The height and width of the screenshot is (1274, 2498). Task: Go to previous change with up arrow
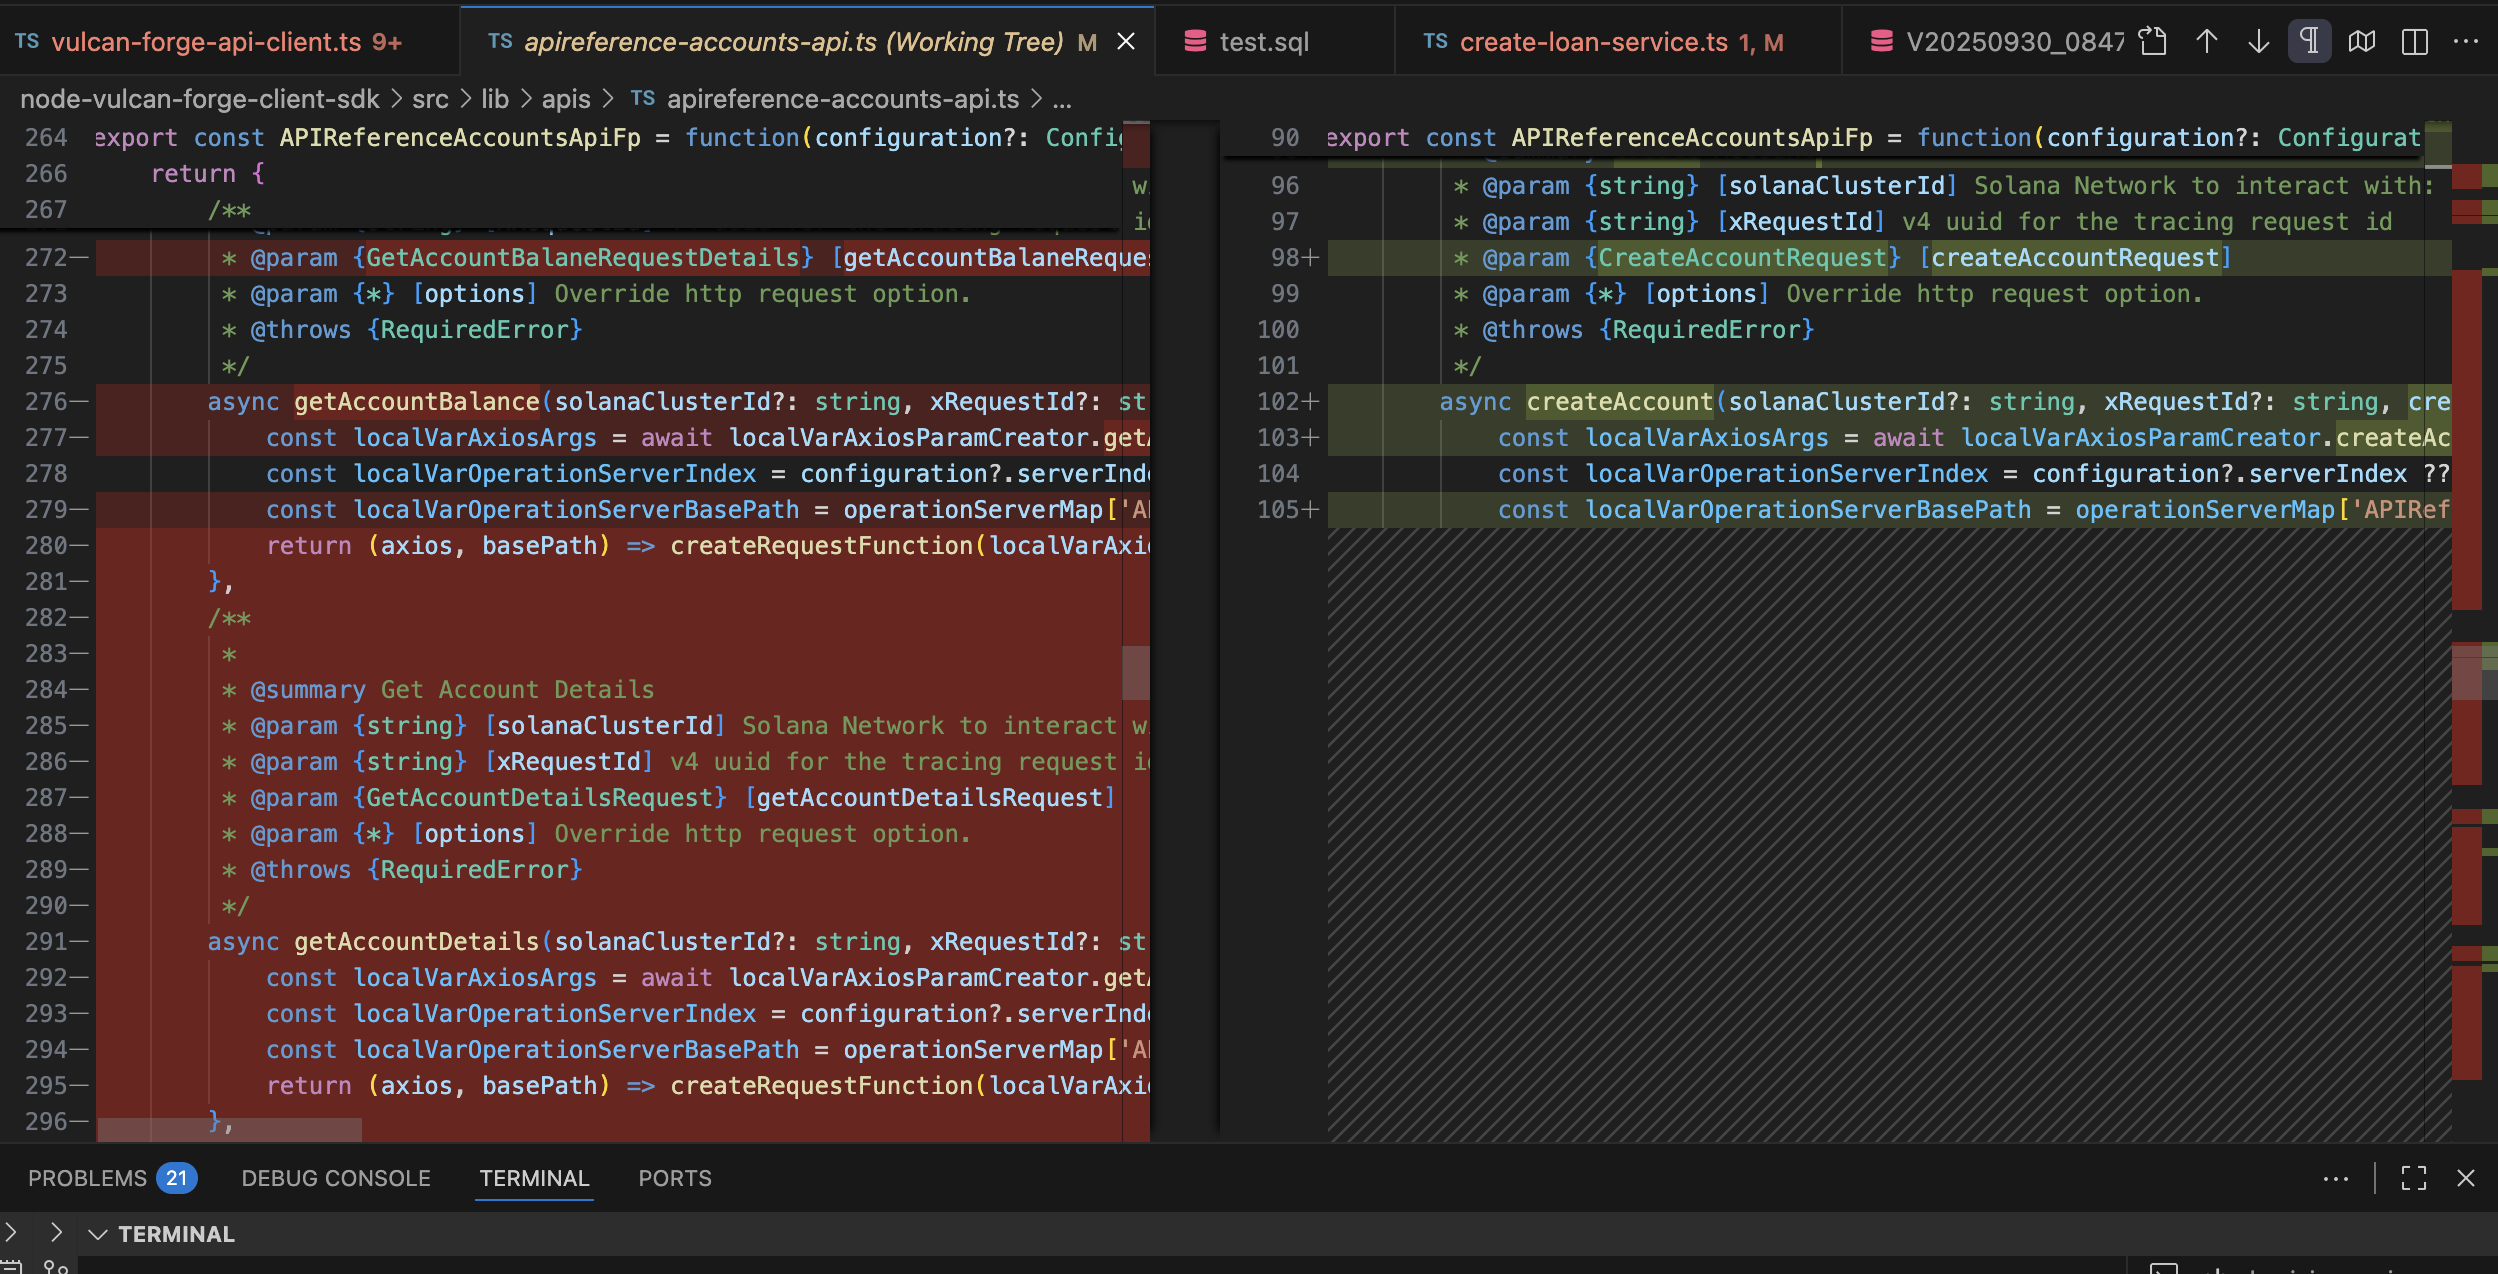coord(2206,41)
